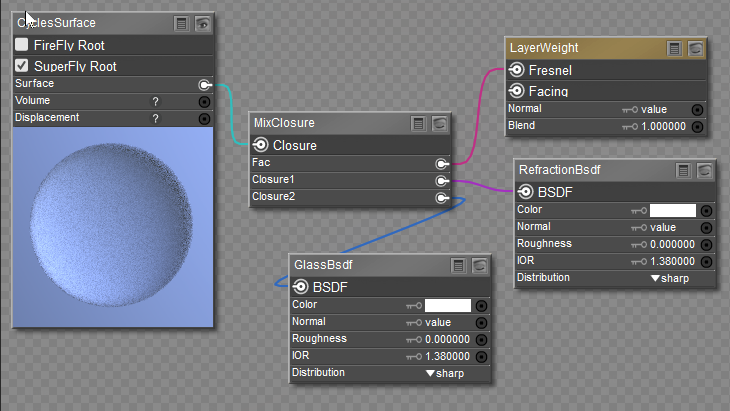
Task: Open the CyclesSurface node menu icon
Action: [x=182, y=23]
